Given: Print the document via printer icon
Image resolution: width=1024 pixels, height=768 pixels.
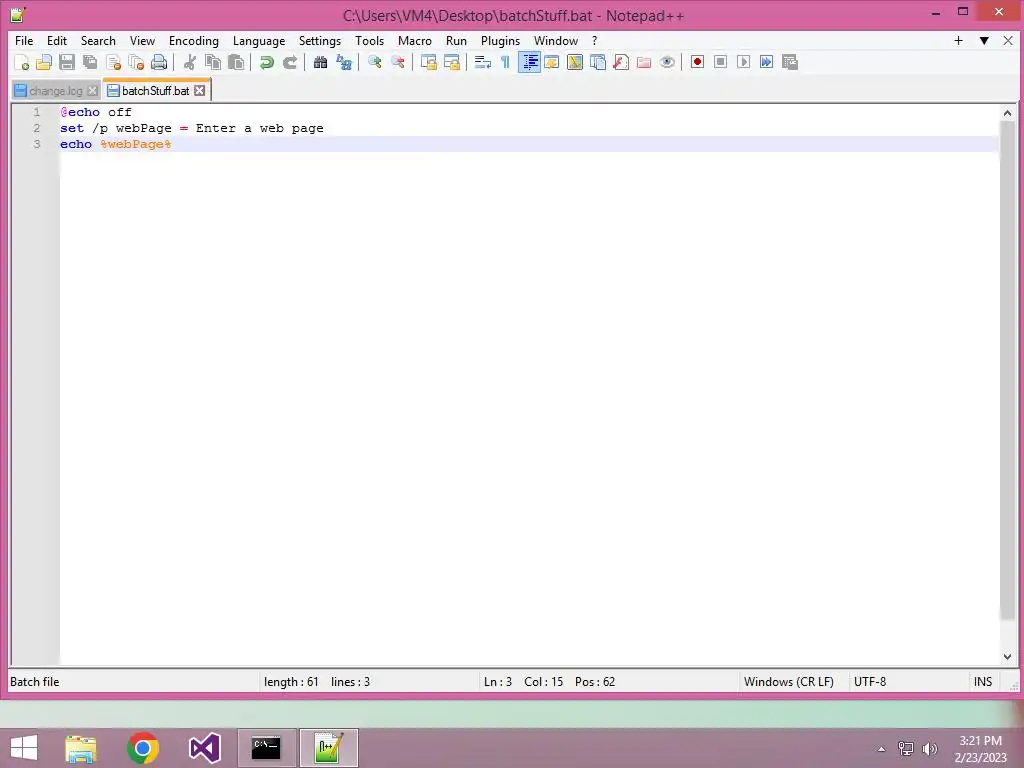Looking at the screenshot, I should (159, 62).
